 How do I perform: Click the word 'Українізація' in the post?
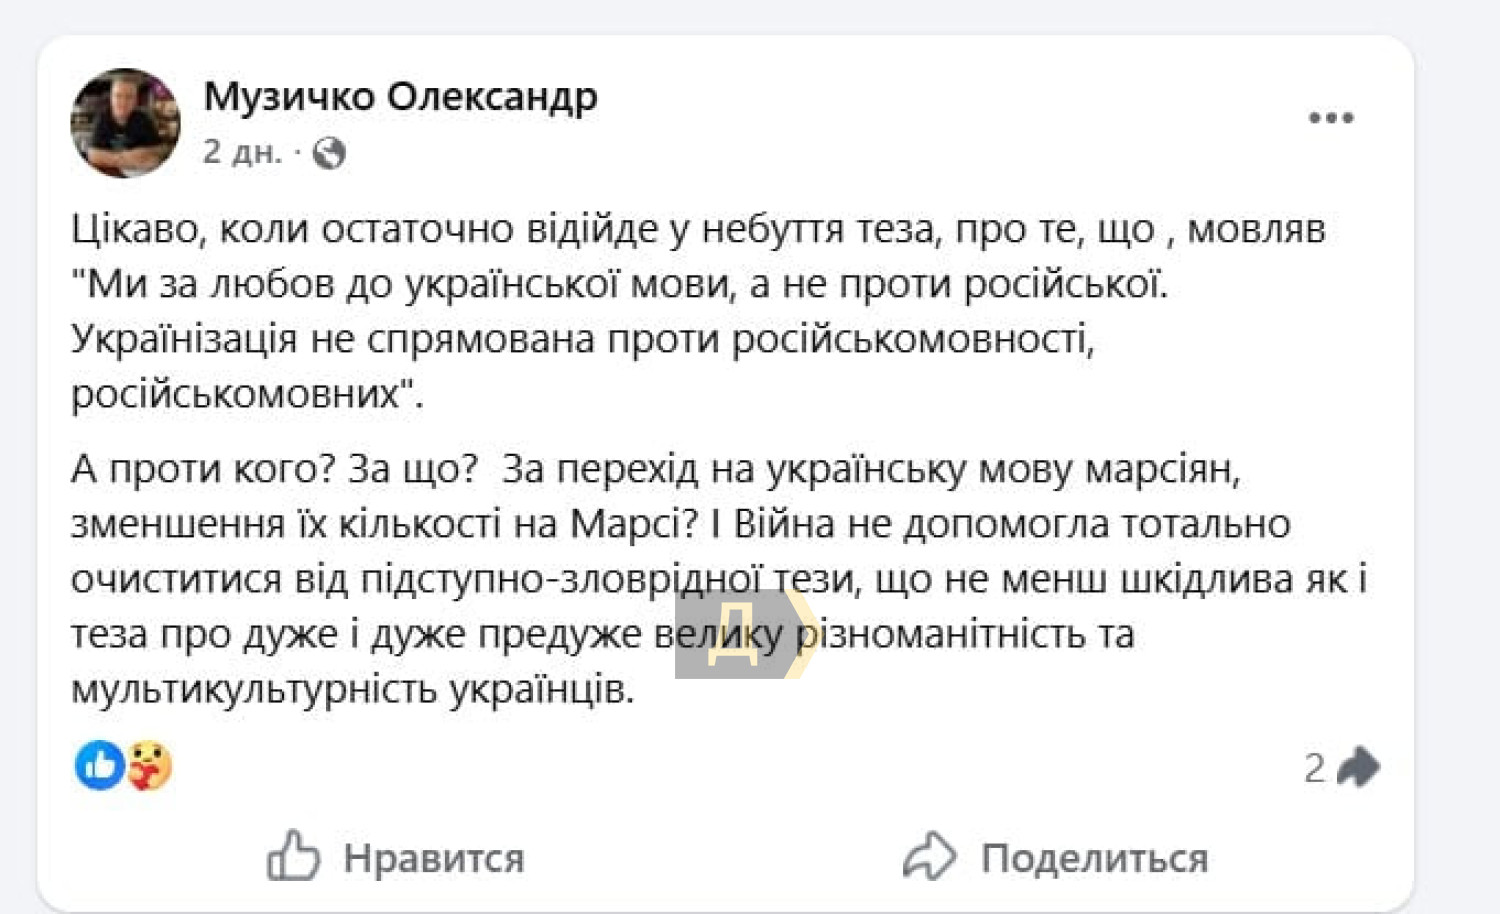[184, 340]
